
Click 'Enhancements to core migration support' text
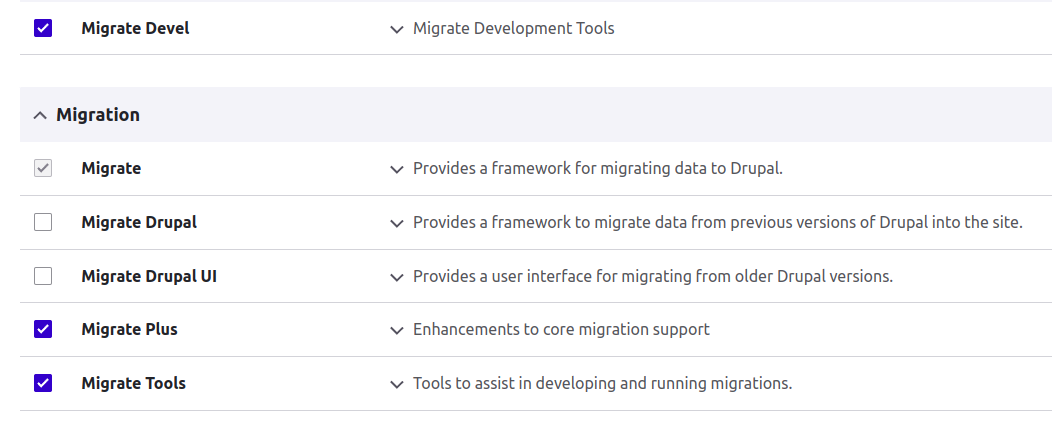click(x=562, y=329)
